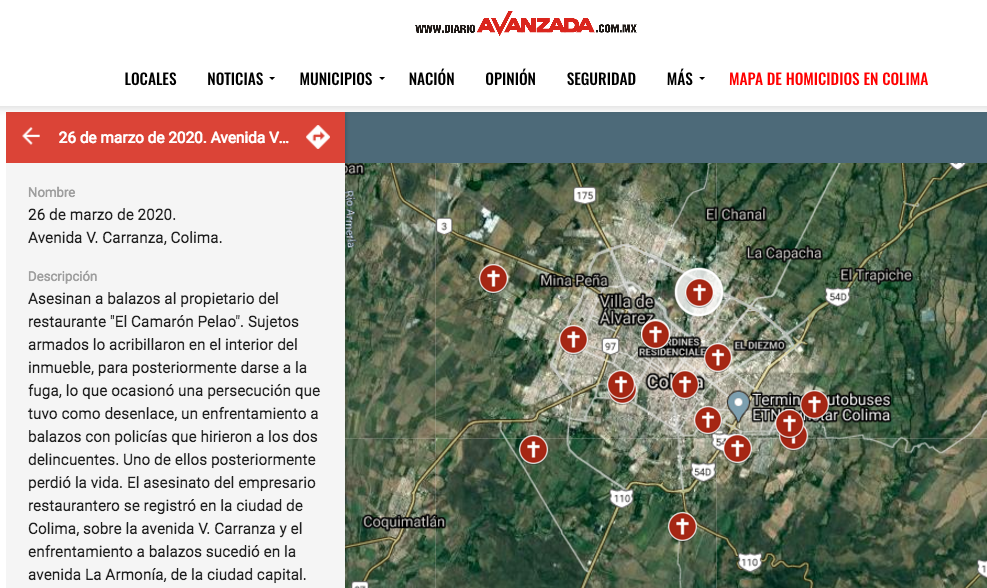
Task: Click the back arrow in the red header
Action: tap(31, 137)
